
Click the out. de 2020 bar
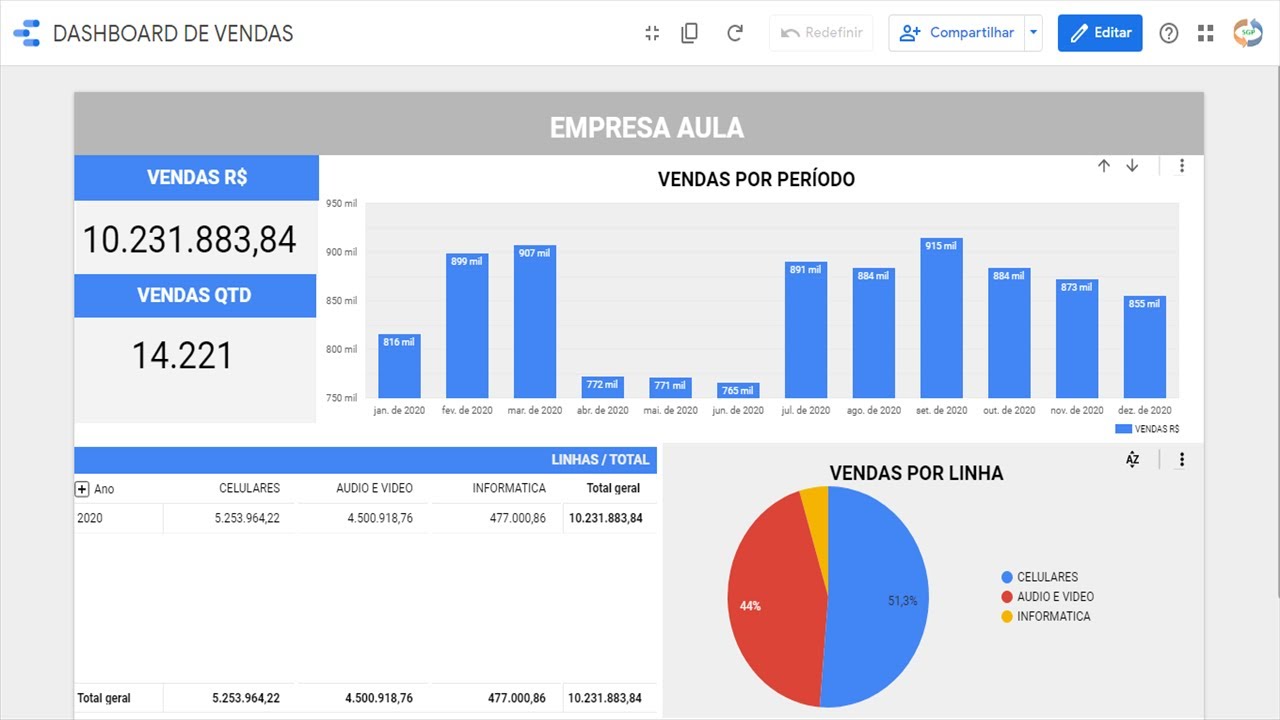tap(1009, 333)
